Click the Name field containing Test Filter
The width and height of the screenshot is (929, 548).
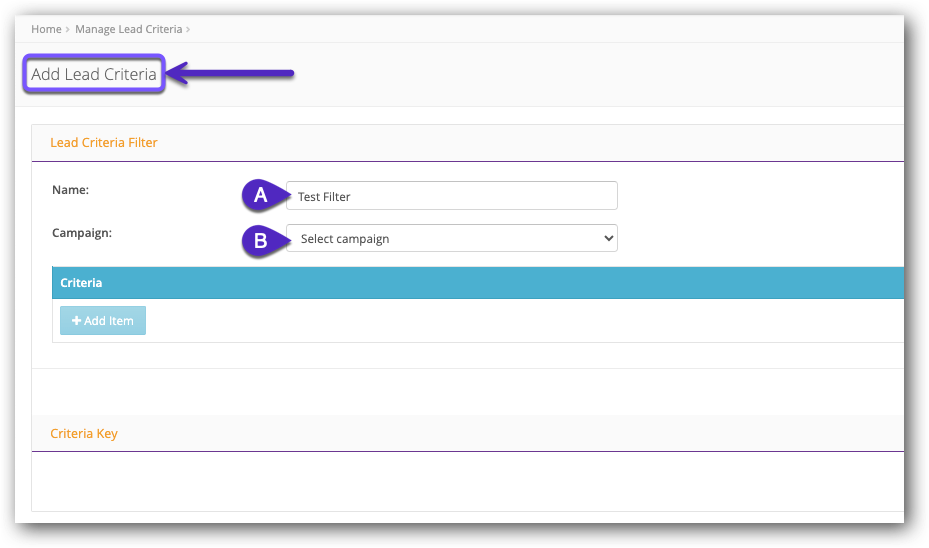[451, 196]
